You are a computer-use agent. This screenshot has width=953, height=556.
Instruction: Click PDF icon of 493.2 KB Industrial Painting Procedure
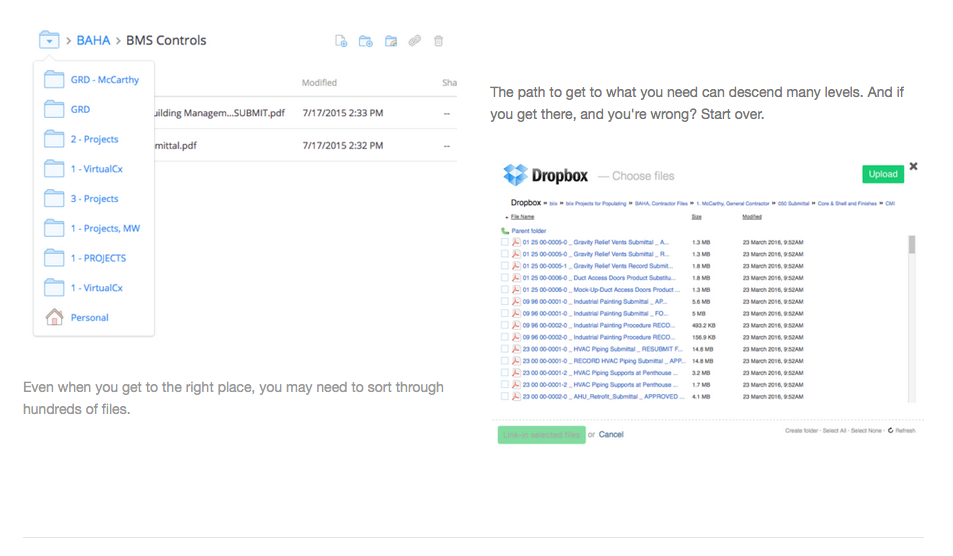516,325
